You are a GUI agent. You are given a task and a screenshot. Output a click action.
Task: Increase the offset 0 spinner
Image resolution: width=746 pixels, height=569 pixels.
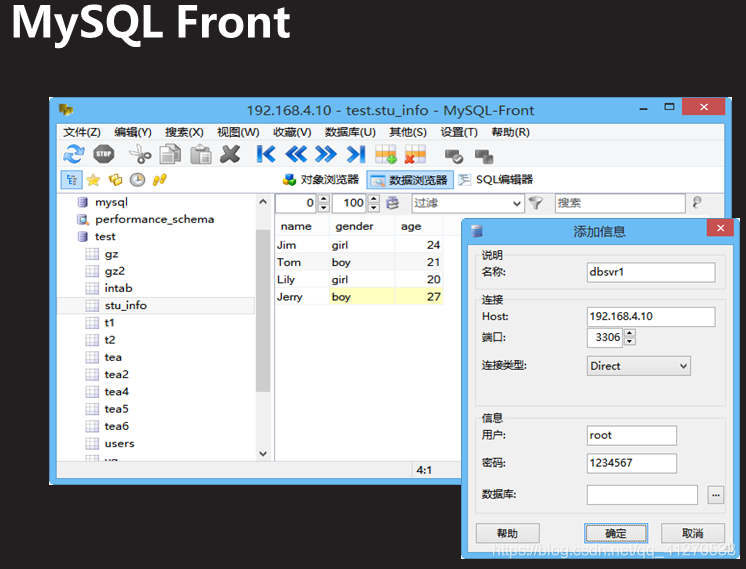(324, 199)
